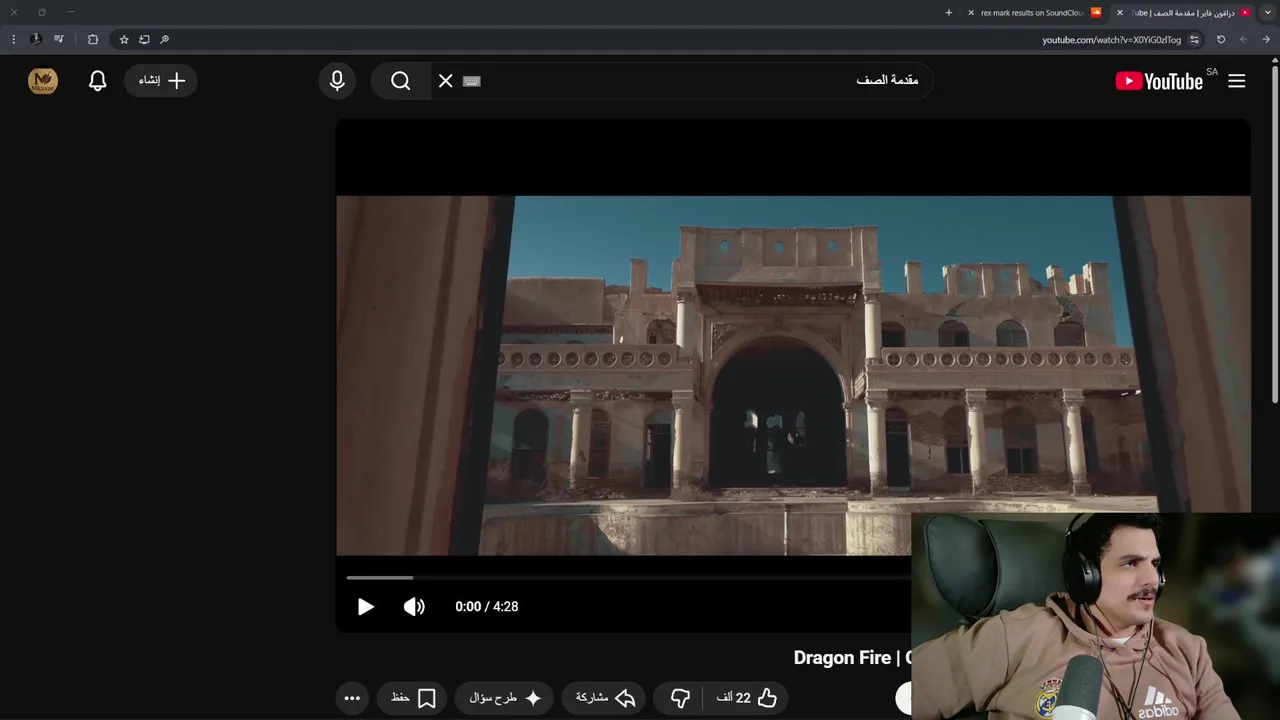Click the 0:00 / 4:28 time display

click(x=487, y=607)
